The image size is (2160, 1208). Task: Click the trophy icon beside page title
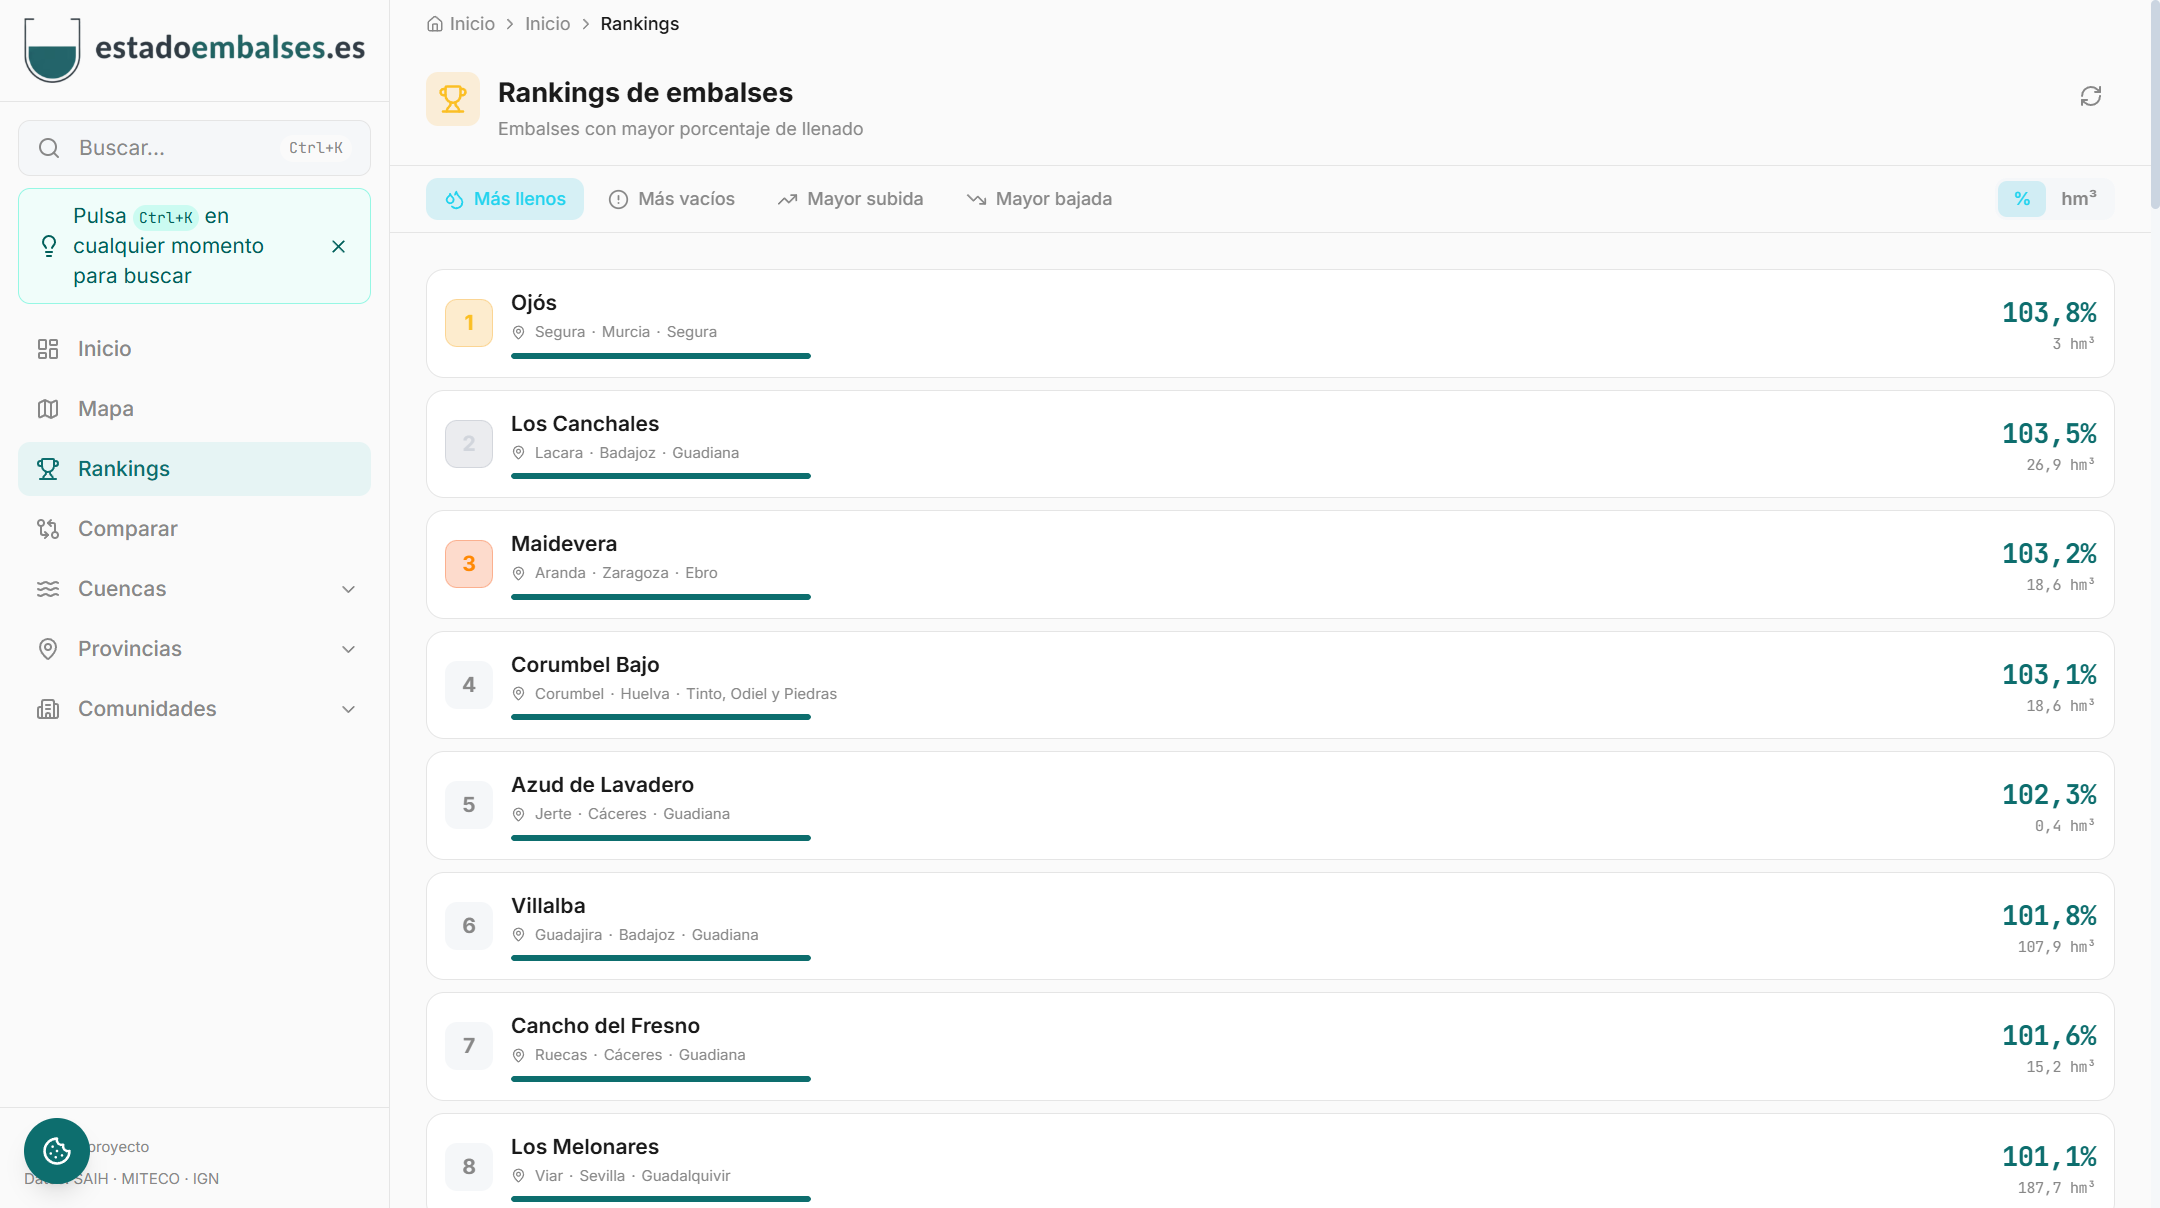(453, 99)
